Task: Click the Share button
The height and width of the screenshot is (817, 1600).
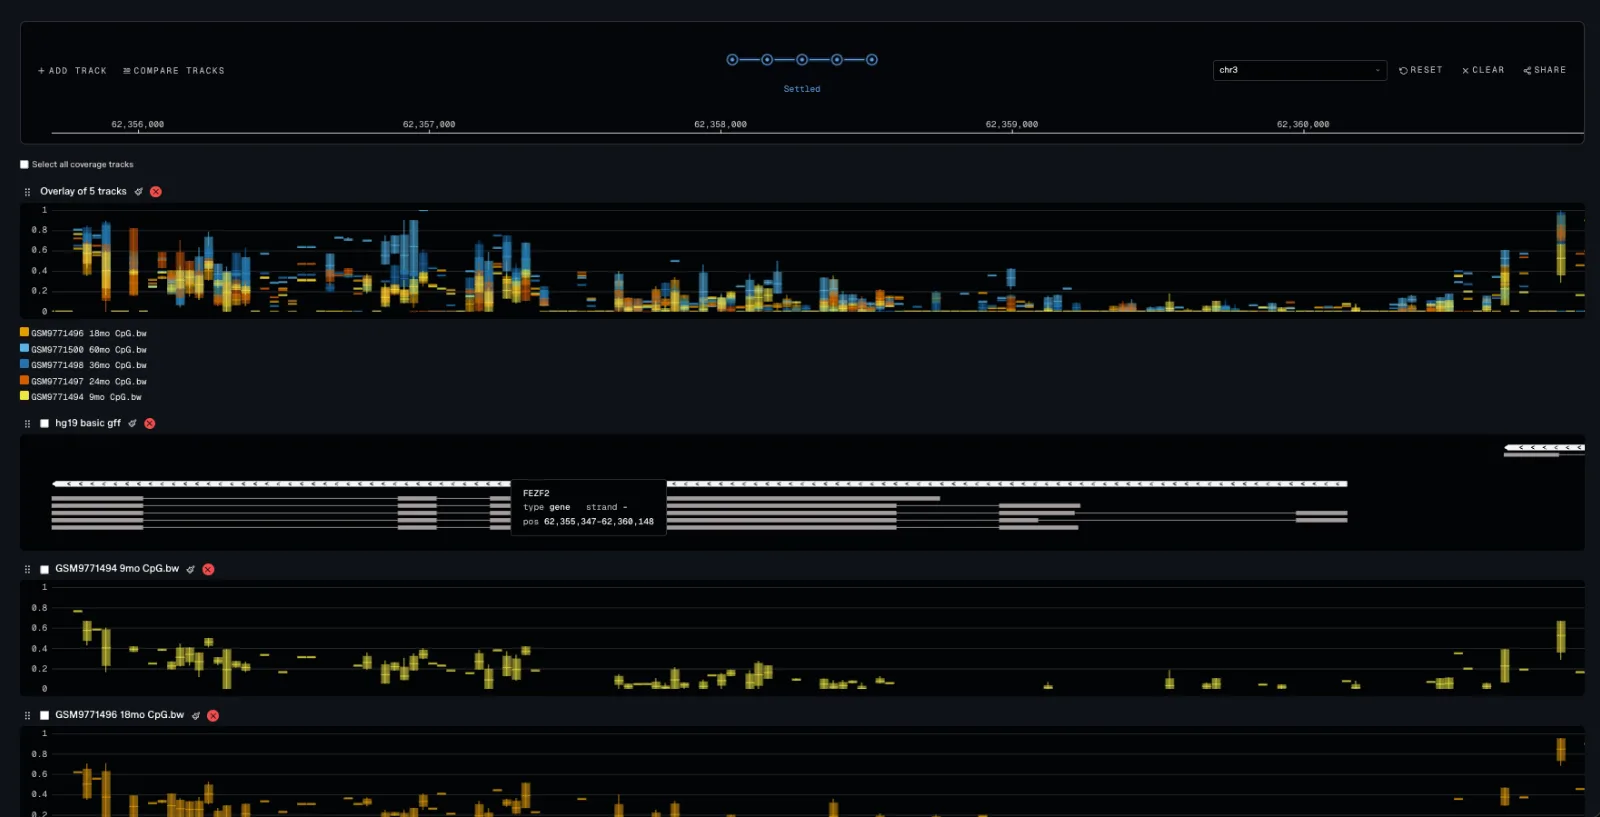Action: (x=1545, y=70)
